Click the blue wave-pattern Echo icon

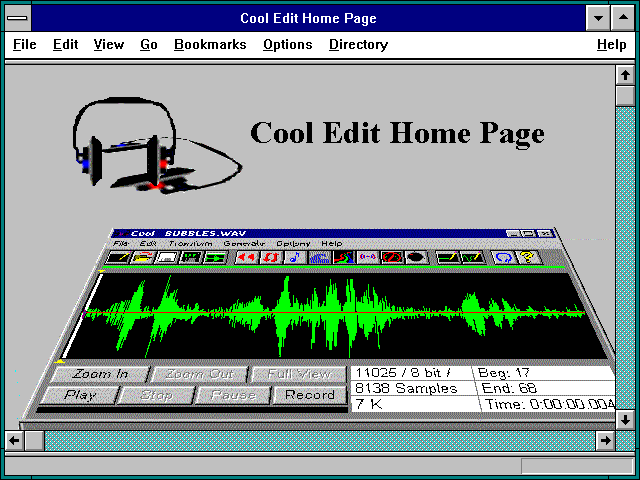(319, 257)
